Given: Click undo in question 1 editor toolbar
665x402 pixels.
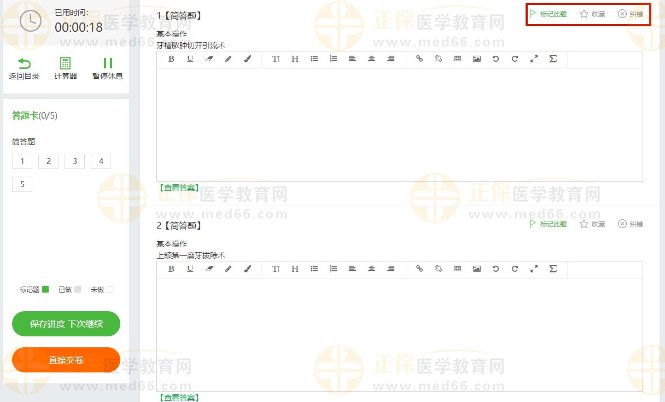Looking at the screenshot, I should point(495,59).
